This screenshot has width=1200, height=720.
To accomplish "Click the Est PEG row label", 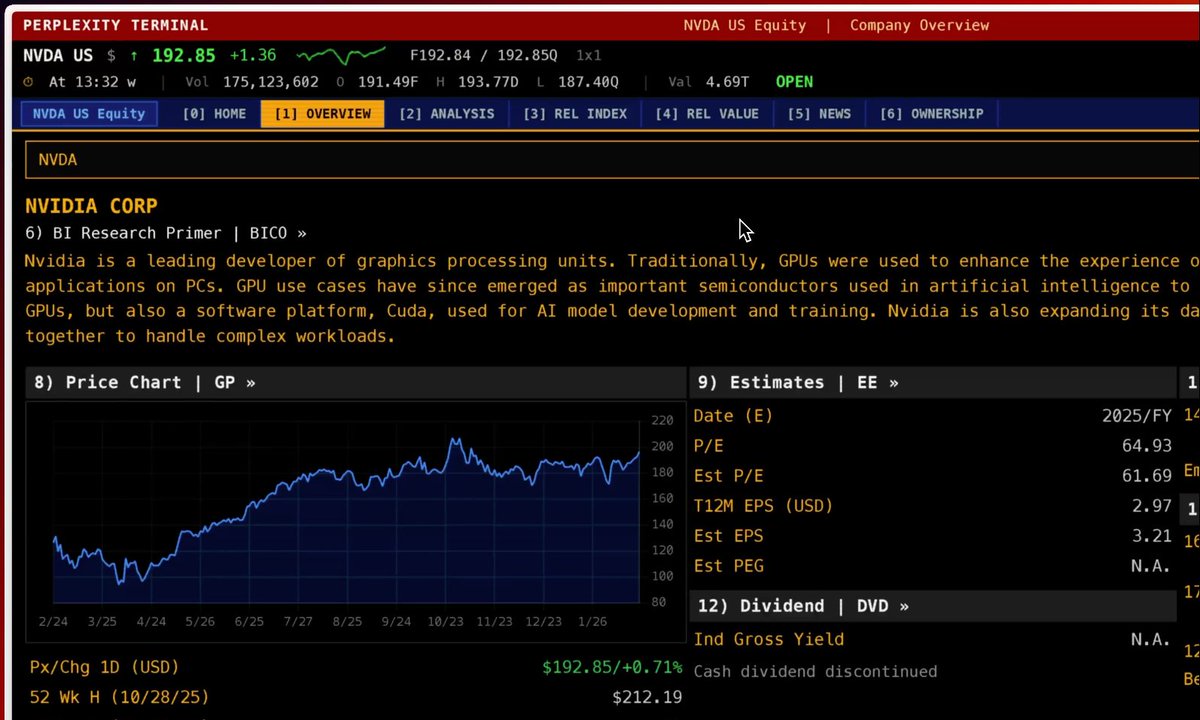I will pyautogui.click(x=729, y=566).
